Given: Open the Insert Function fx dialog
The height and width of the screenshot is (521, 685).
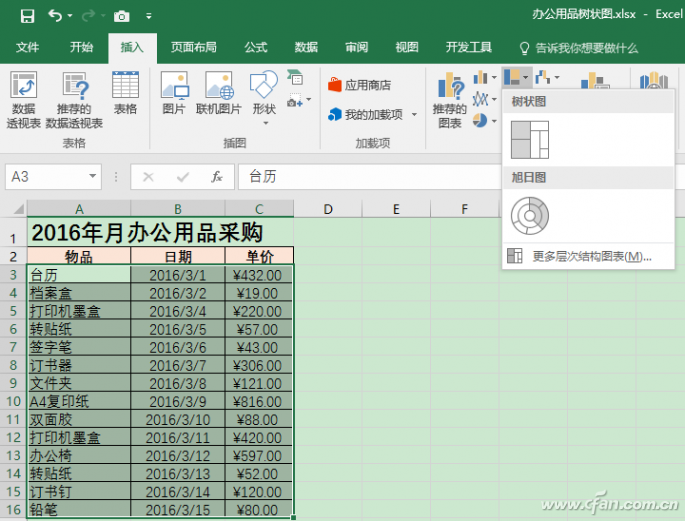Looking at the screenshot, I should 217,177.
